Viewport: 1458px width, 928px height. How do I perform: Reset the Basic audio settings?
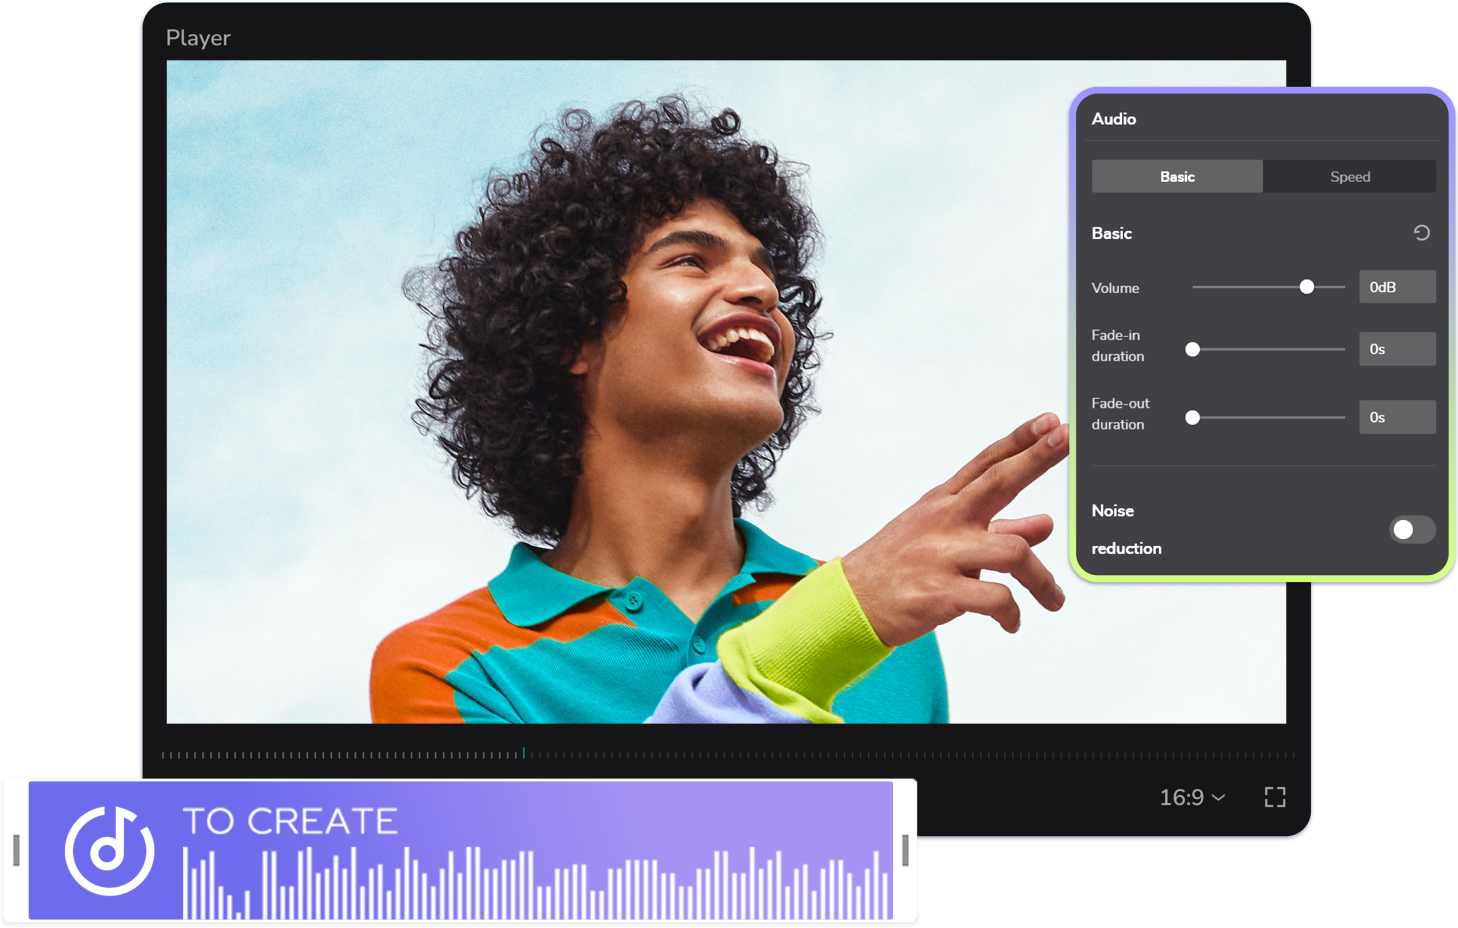coord(1421,233)
